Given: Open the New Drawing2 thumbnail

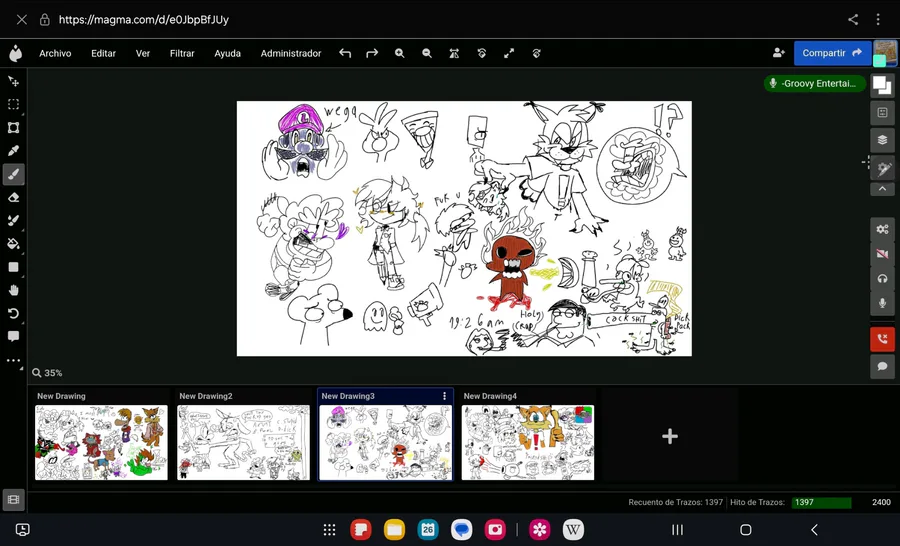Looking at the screenshot, I should (x=243, y=442).
